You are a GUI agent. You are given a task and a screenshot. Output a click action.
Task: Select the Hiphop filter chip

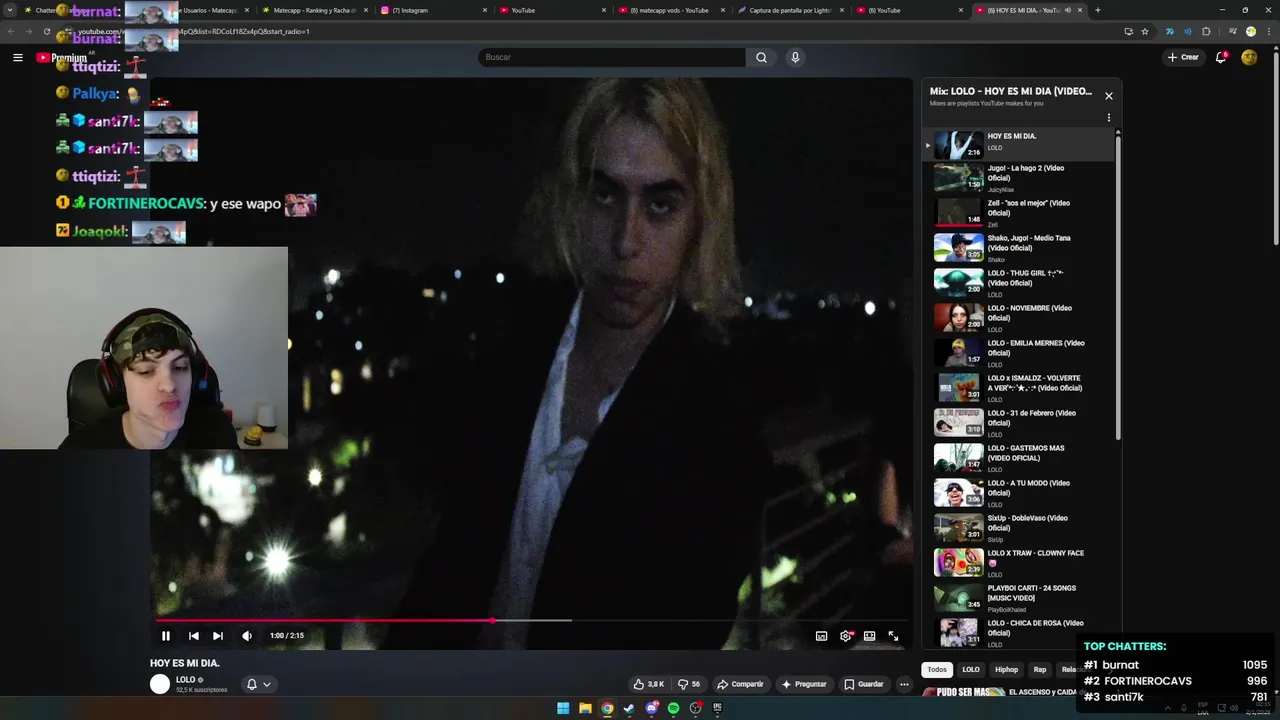(x=1006, y=670)
